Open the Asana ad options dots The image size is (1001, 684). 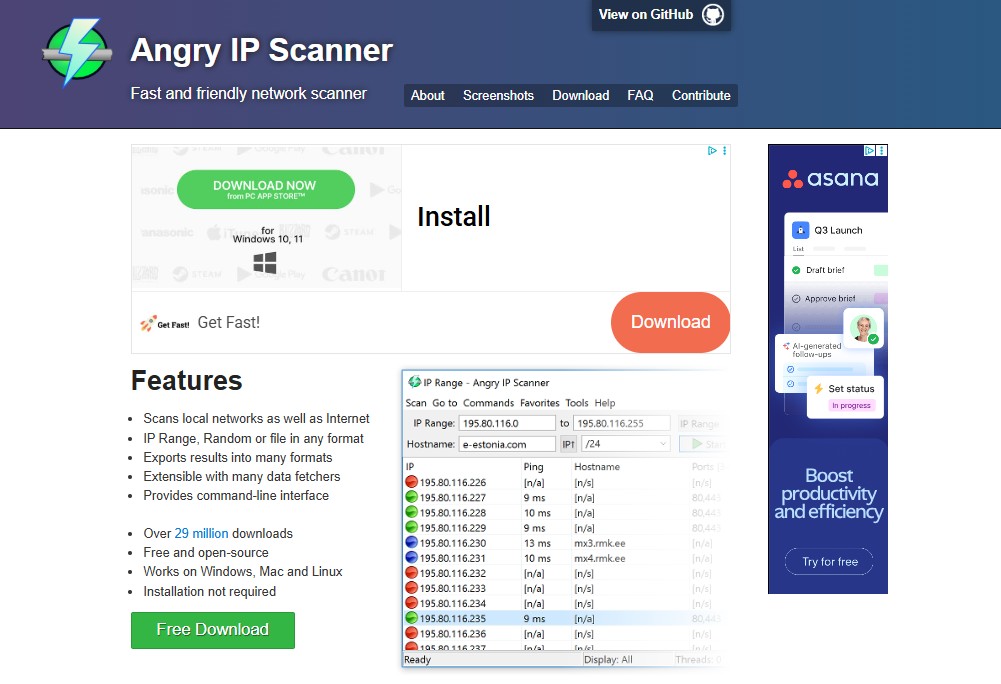(882, 151)
